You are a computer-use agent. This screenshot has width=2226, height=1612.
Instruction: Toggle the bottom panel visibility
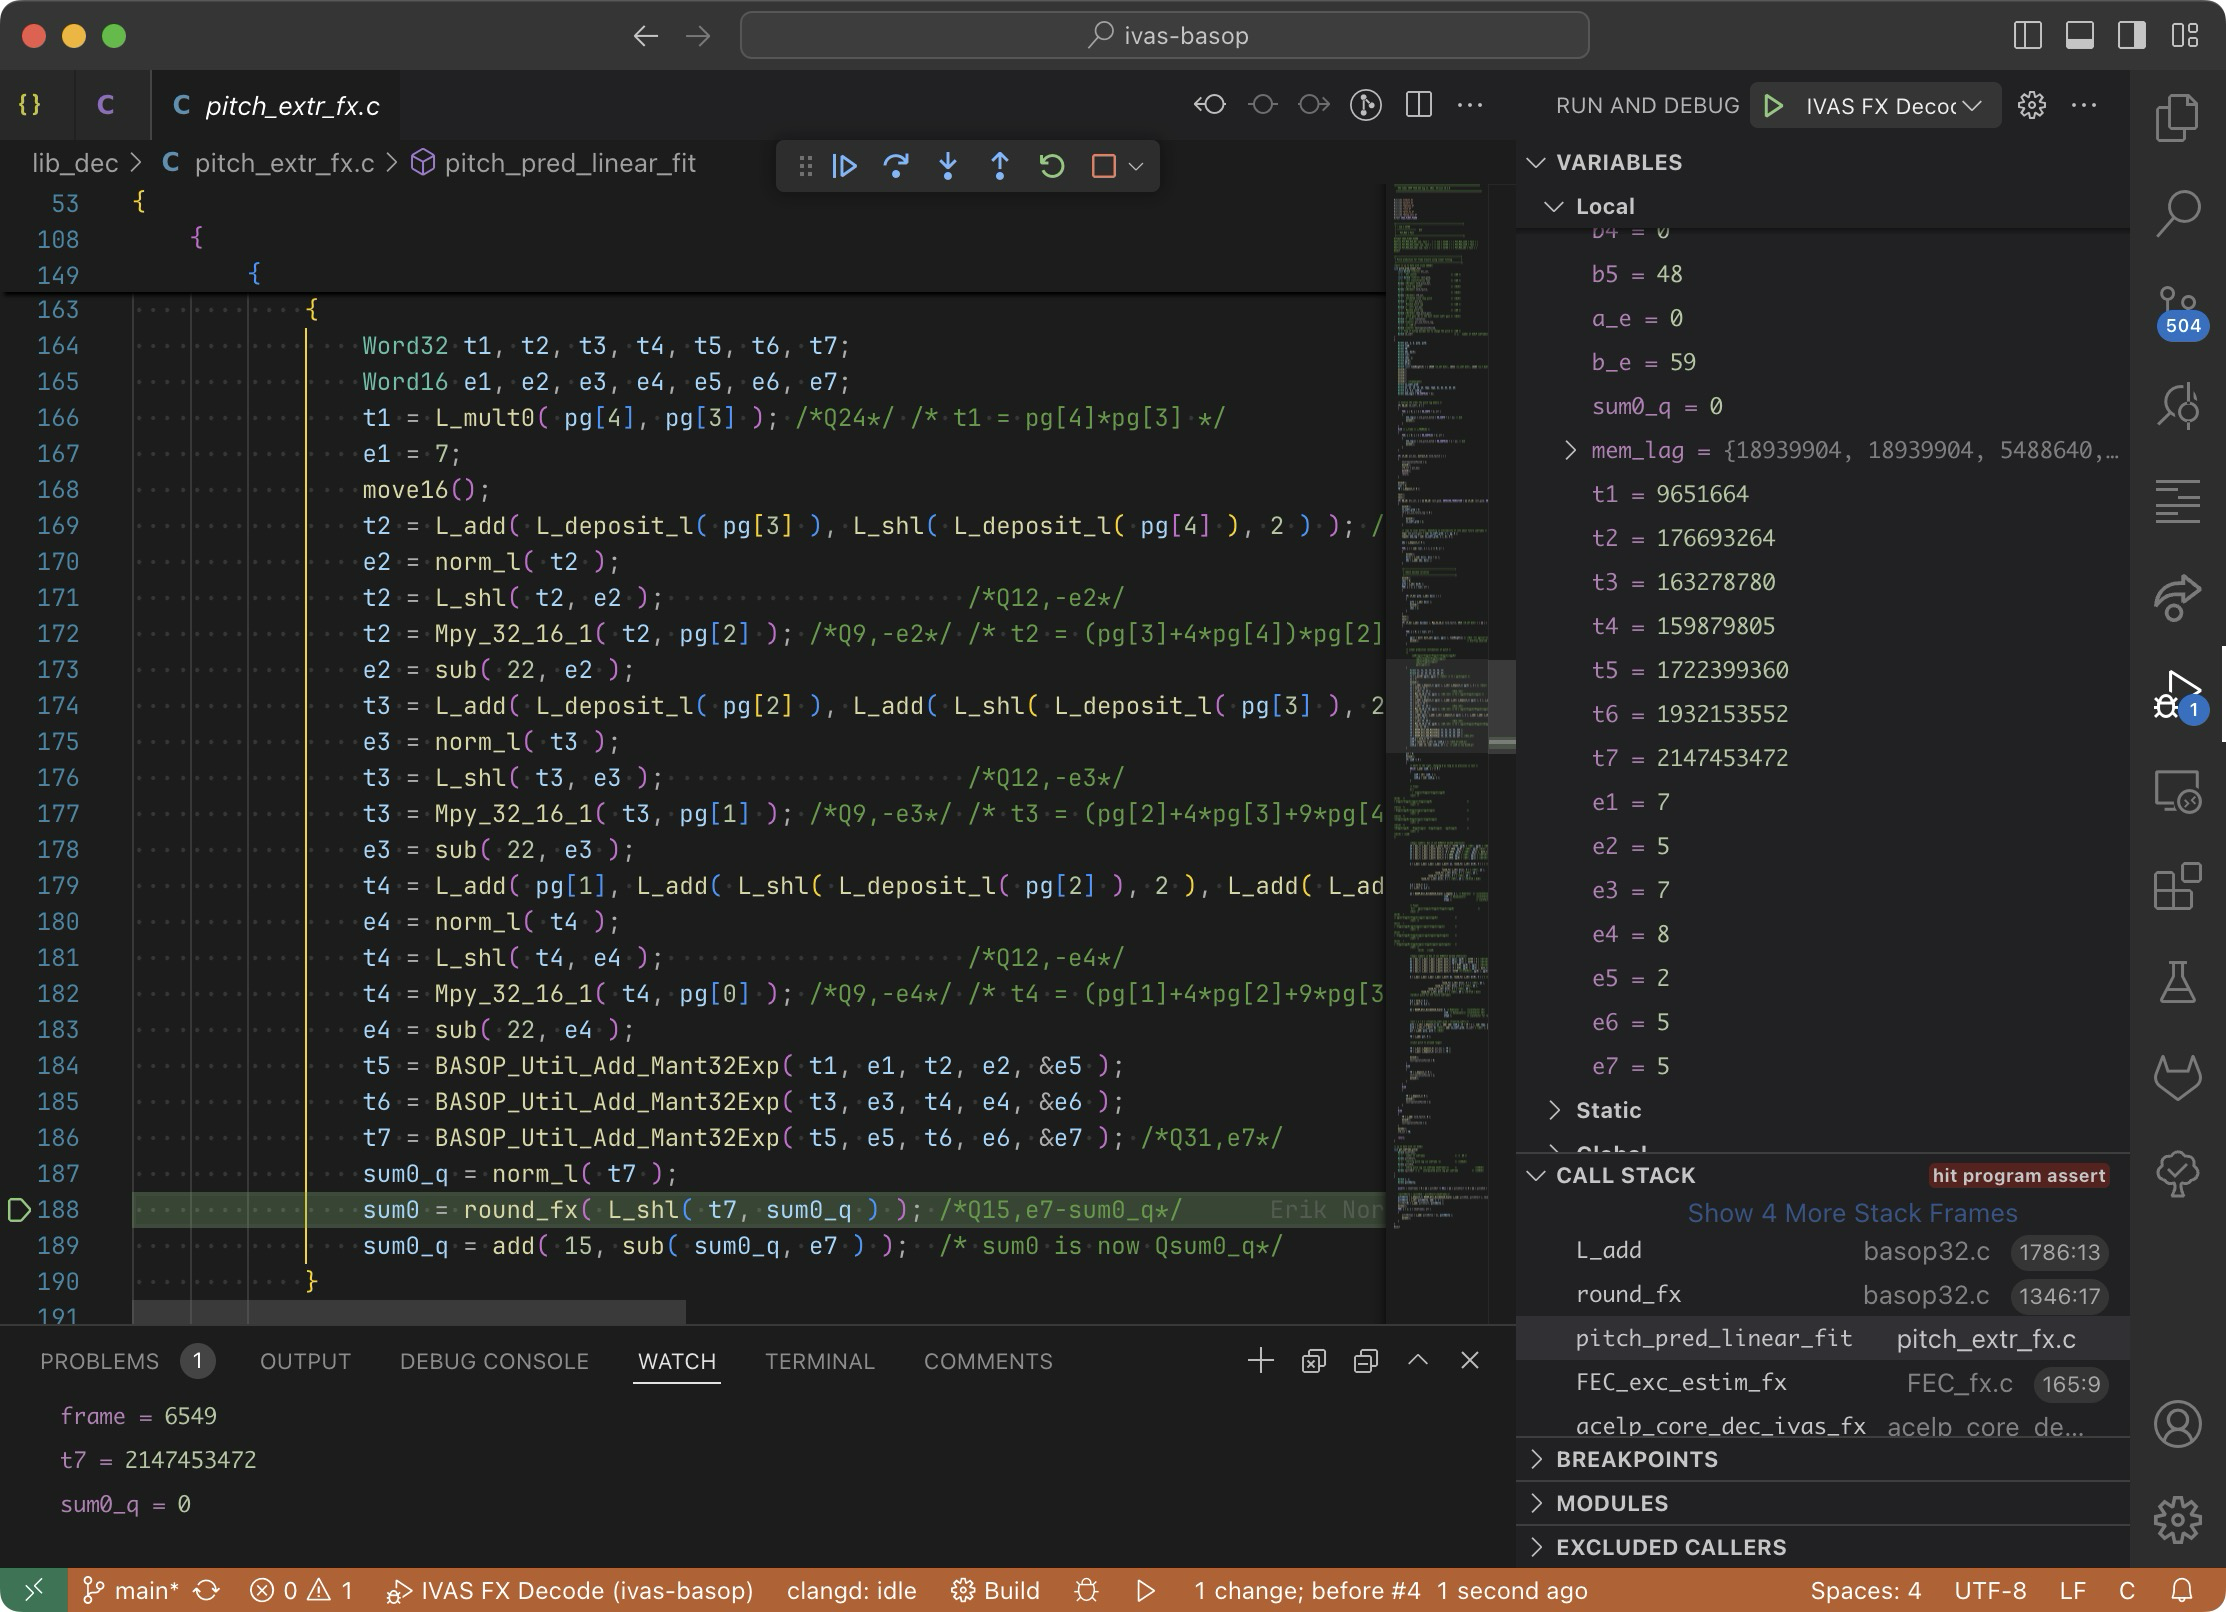pyautogui.click(x=2080, y=36)
